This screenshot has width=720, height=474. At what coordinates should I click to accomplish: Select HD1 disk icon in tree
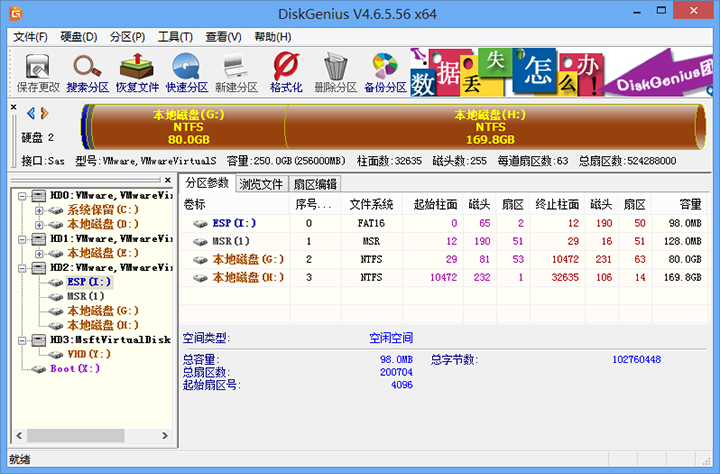click(x=39, y=239)
